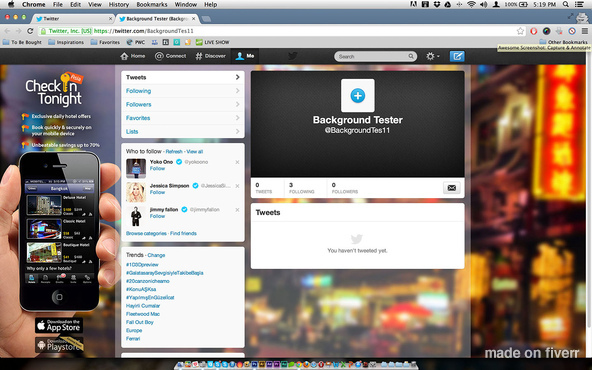
Task: Click jimmy fallon's avatar thumbnail
Action: (136, 216)
